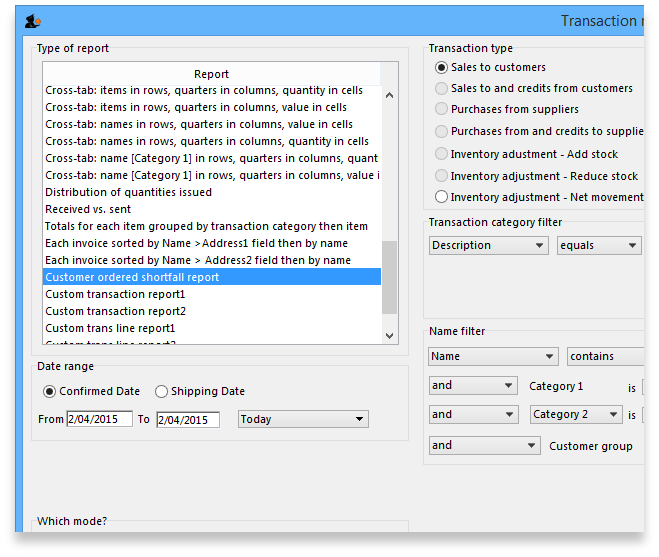Open the Category 2 dropdown

coord(575,414)
